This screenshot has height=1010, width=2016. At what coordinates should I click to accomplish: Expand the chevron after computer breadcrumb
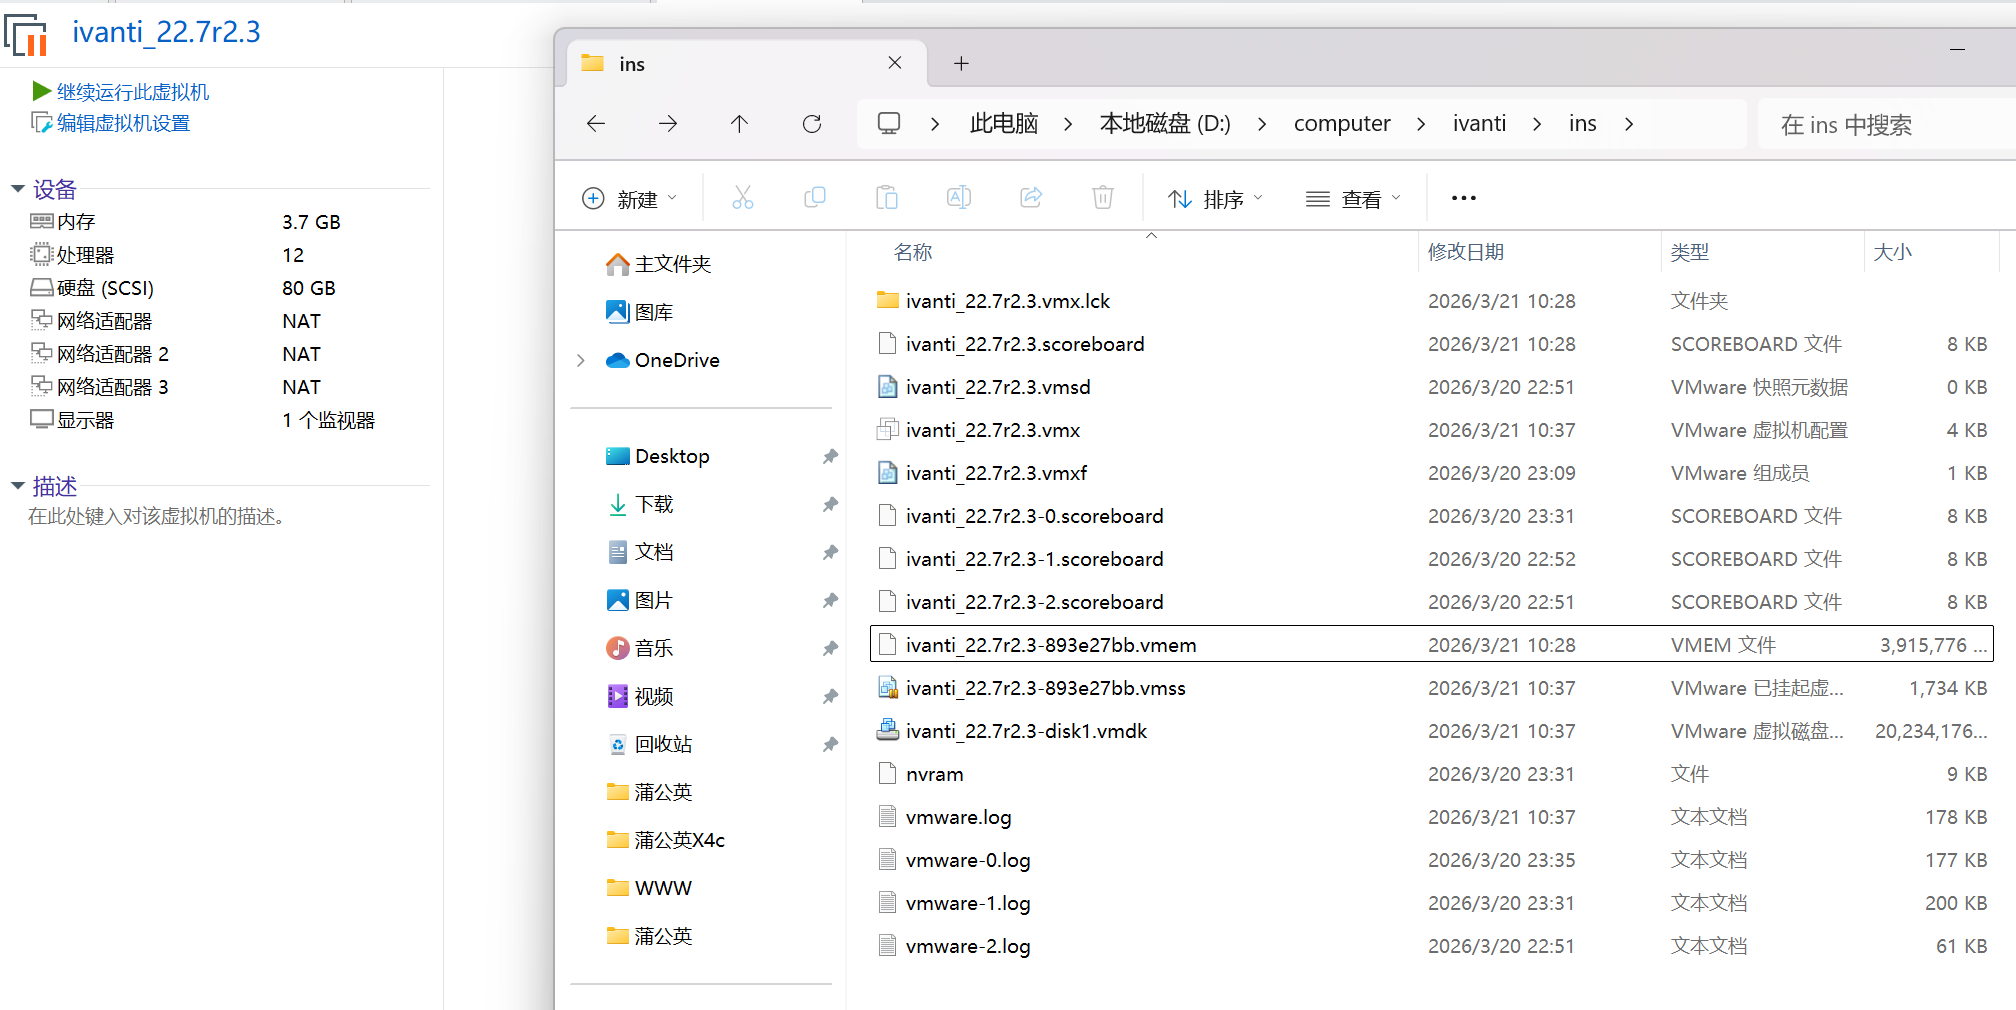(1421, 124)
